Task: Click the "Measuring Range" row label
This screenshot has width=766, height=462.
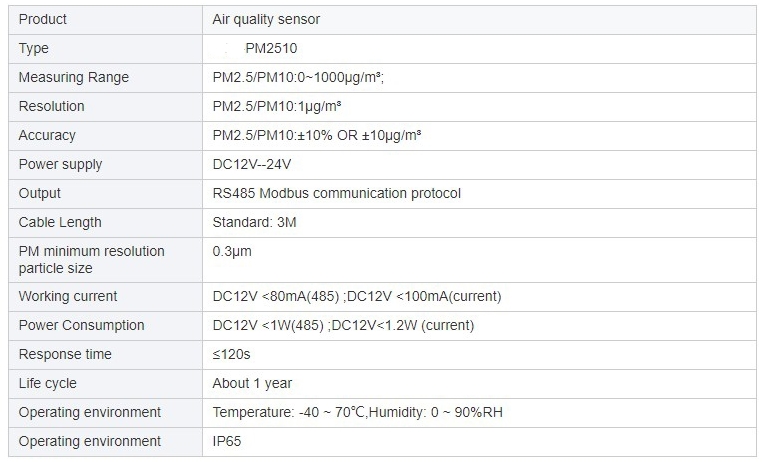Action: point(74,77)
